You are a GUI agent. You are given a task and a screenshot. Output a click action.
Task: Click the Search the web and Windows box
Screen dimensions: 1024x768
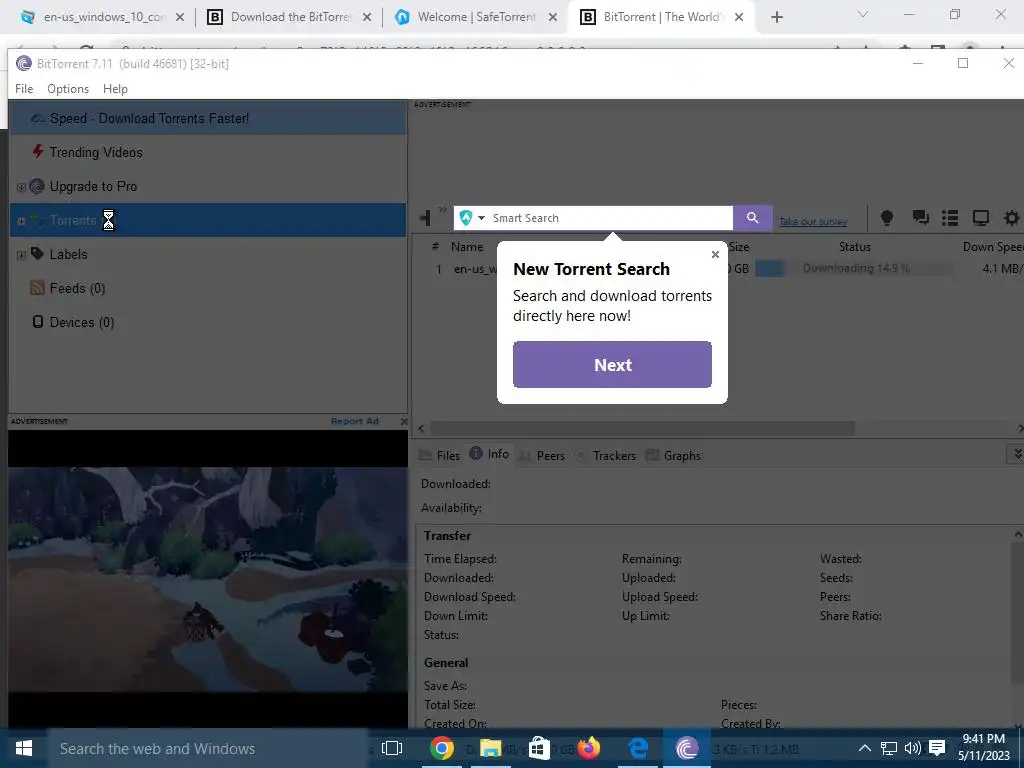click(208, 748)
